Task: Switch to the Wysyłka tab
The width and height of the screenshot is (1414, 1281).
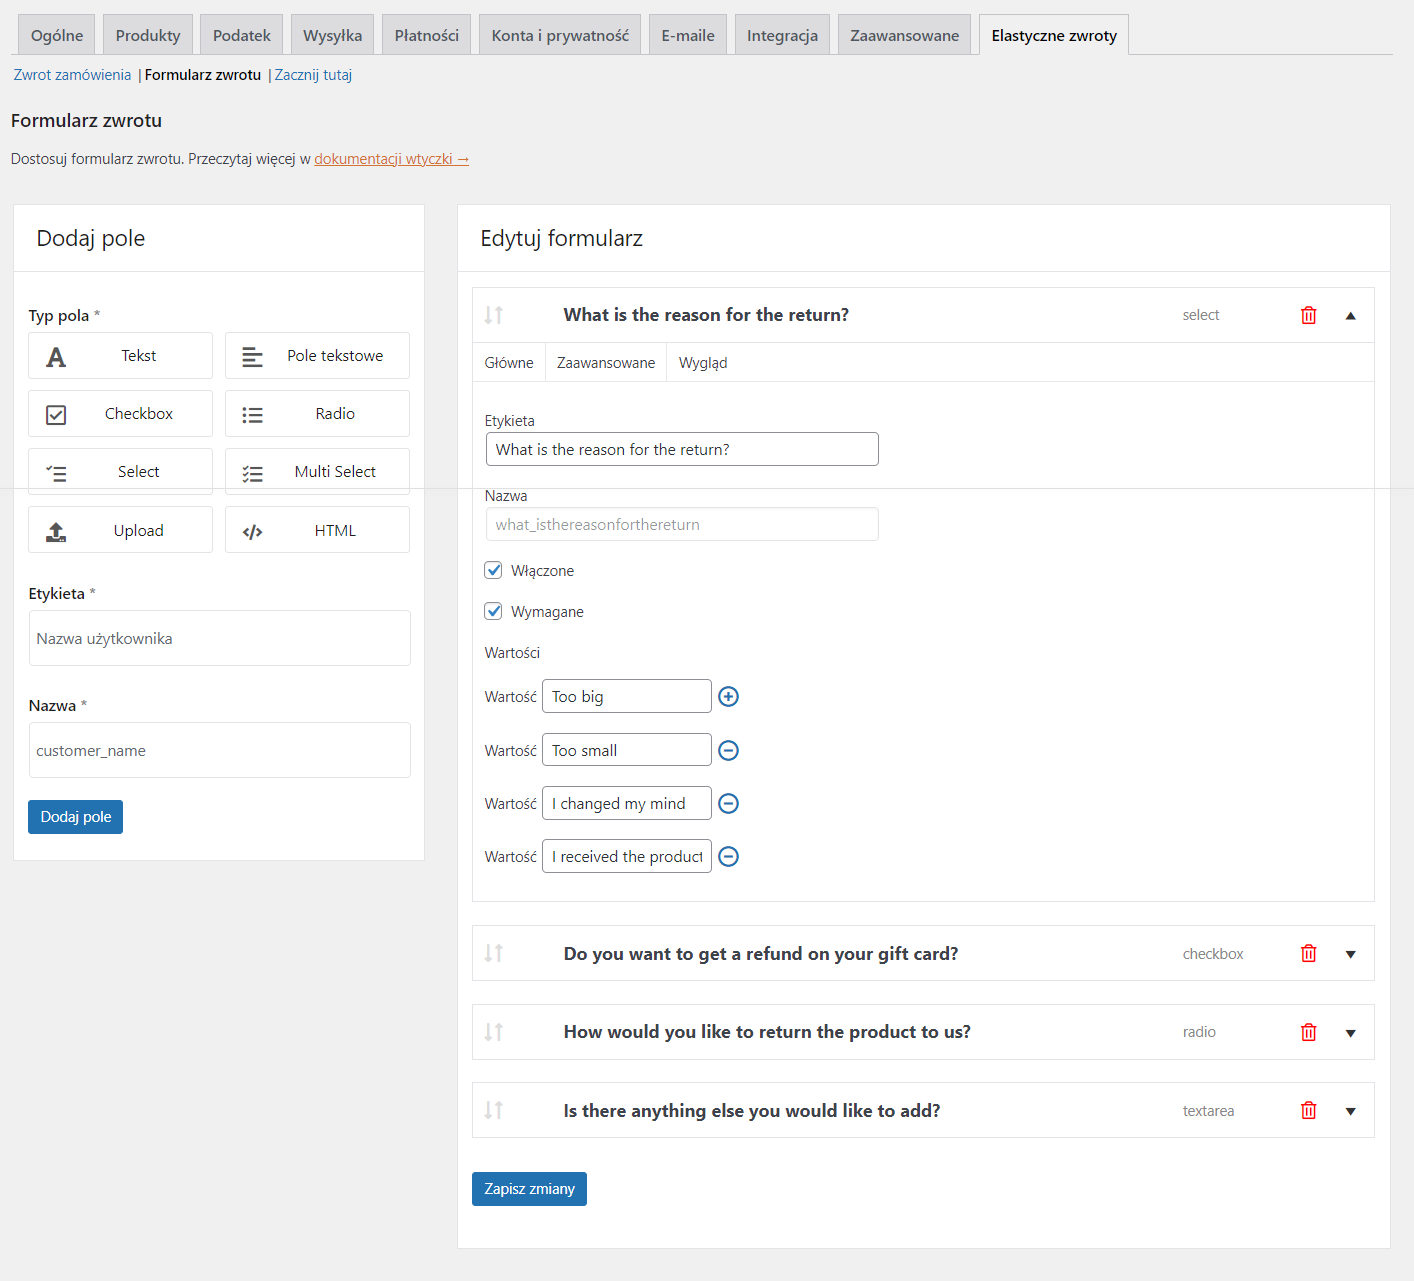Action: click(333, 35)
